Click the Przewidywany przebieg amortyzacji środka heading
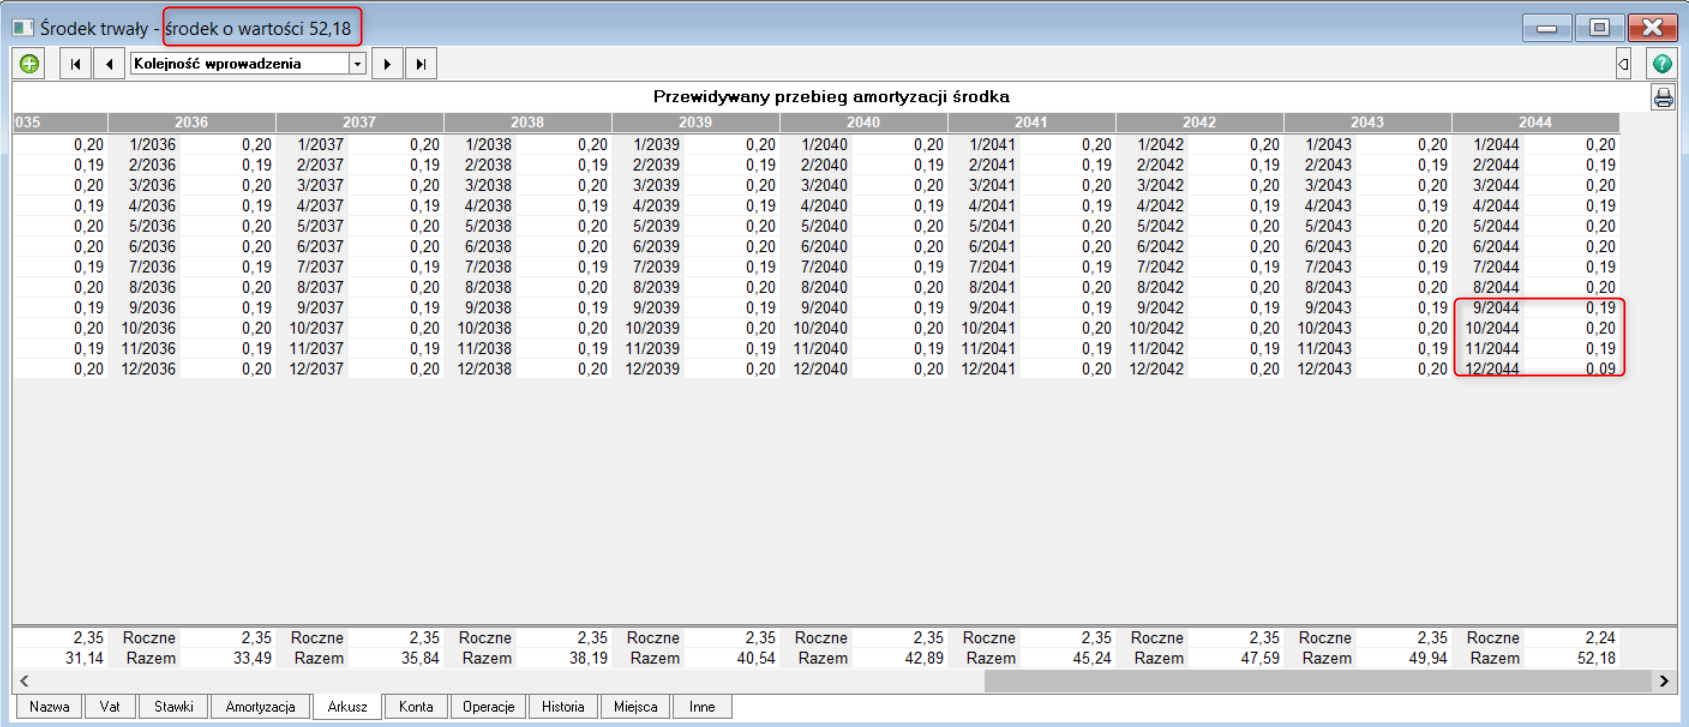Screen dimensions: 1689x727 (x=831, y=97)
